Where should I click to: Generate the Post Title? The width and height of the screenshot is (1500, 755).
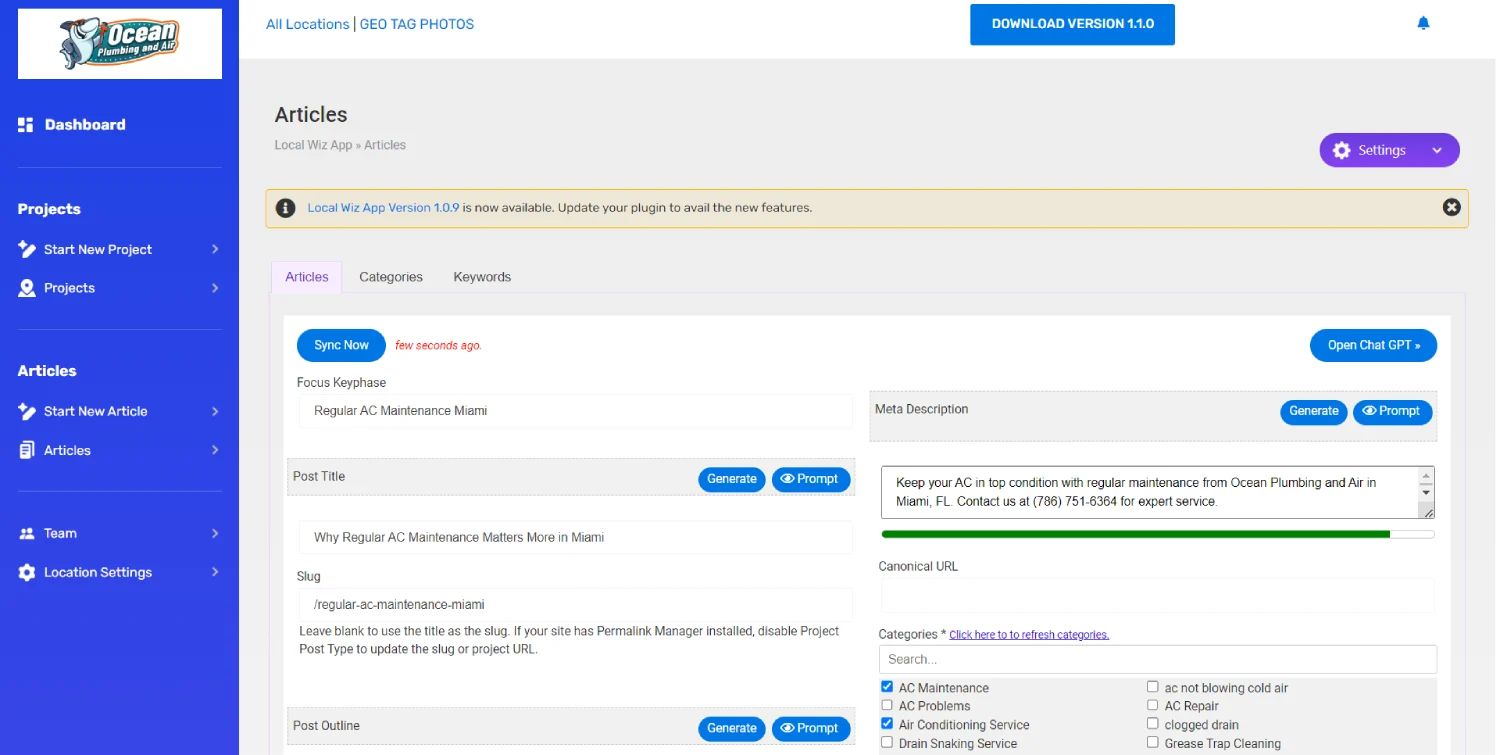(x=732, y=479)
